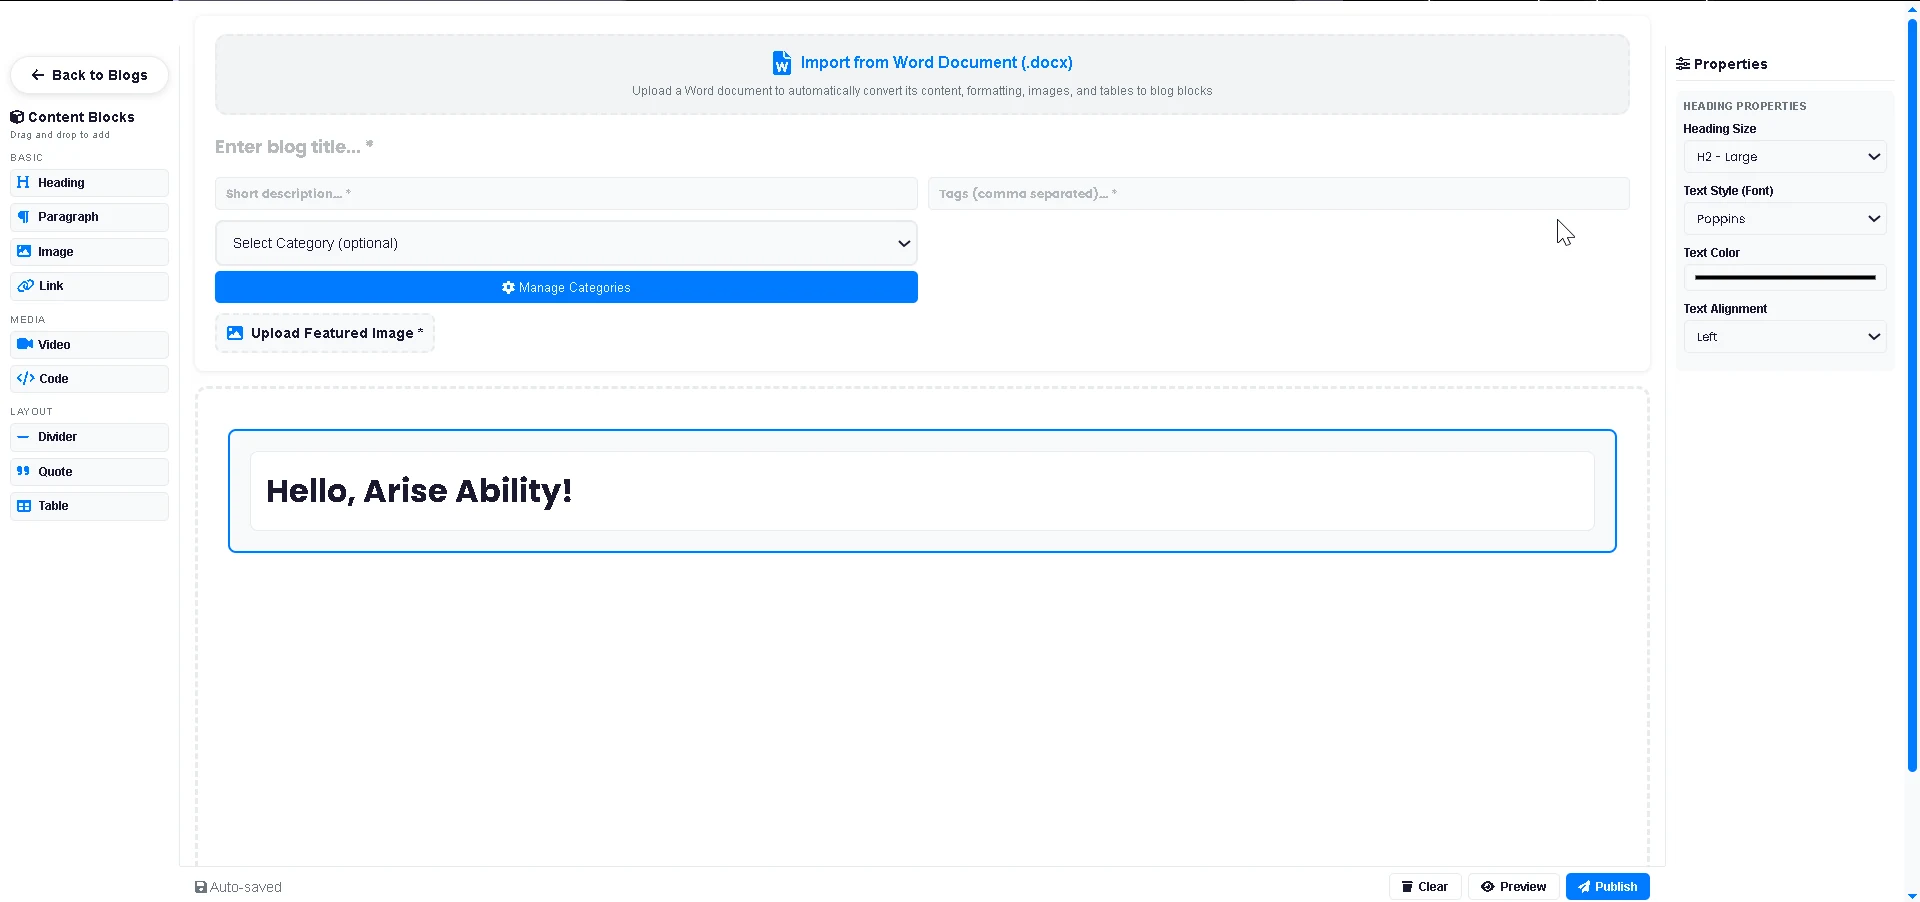Click the Auto-saved disk icon
The width and height of the screenshot is (1920, 902).
(201, 887)
